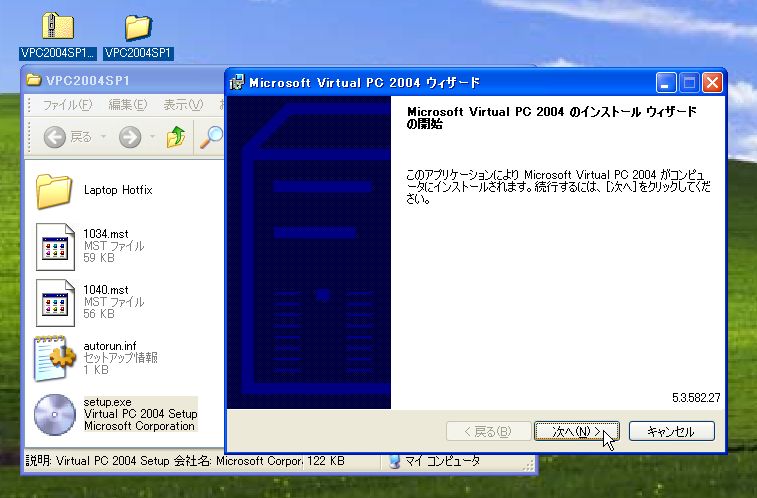Go up one folder level in Explorer

tap(176, 137)
